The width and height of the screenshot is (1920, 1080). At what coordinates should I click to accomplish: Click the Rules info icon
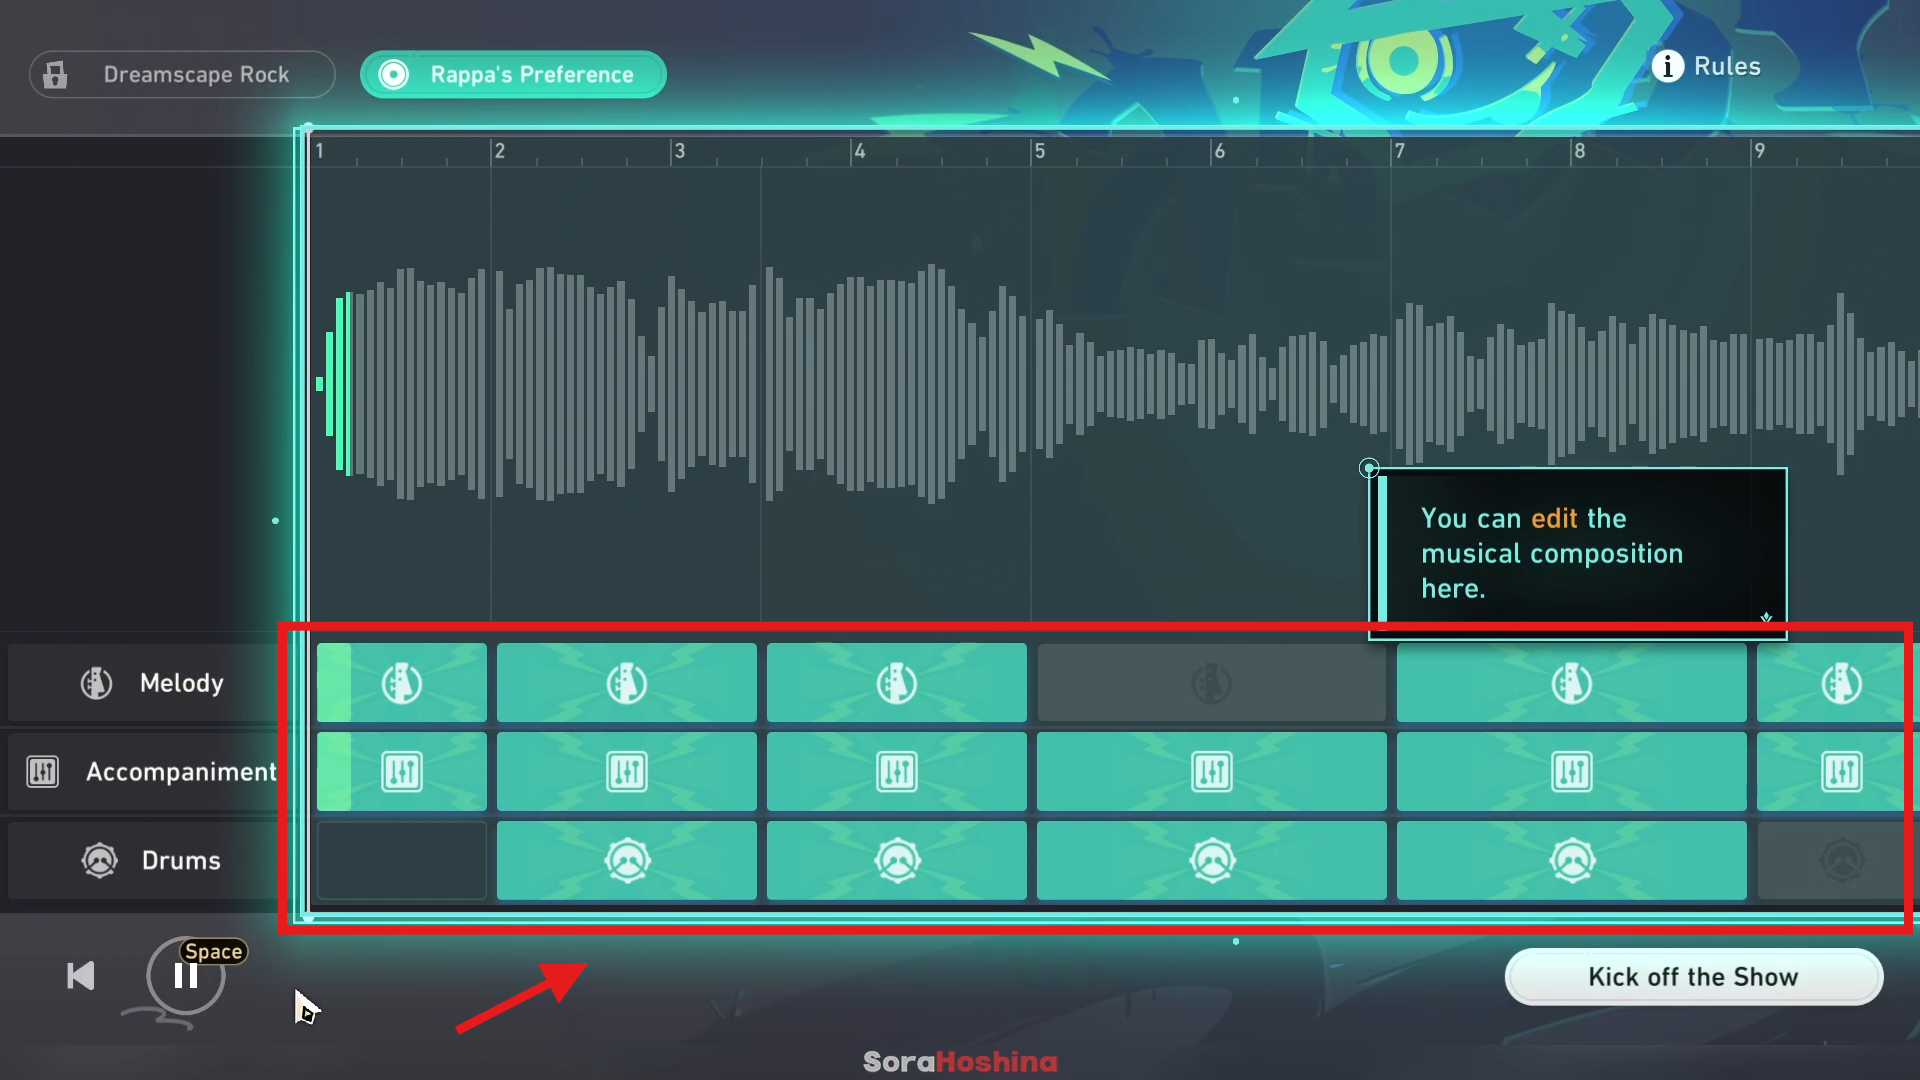pos(1668,65)
